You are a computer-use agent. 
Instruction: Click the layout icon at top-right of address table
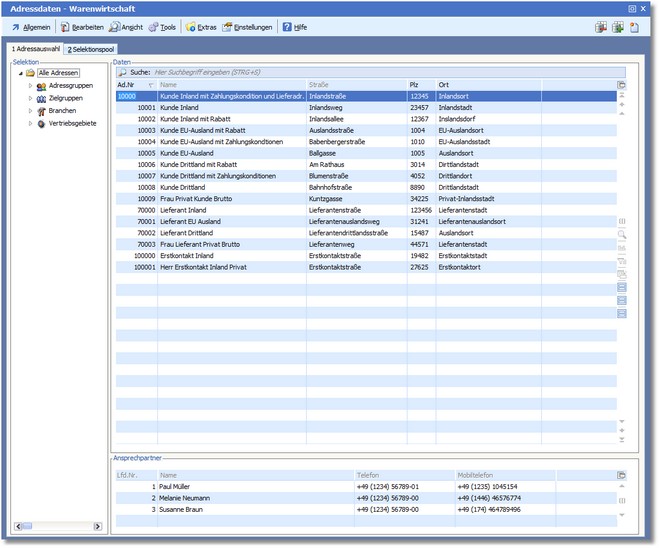[x=622, y=85]
